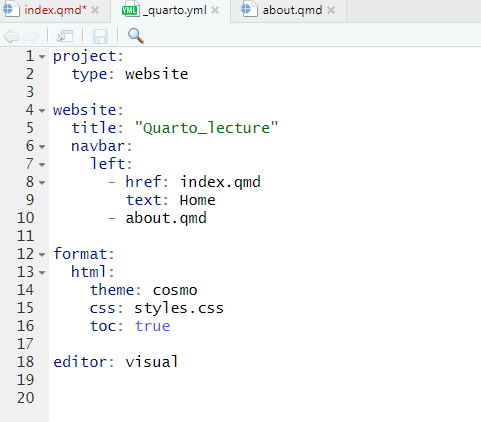The width and height of the screenshot is (481, 422).
Task: Collapse the website section fold arrow
Action: click(42, 111)
